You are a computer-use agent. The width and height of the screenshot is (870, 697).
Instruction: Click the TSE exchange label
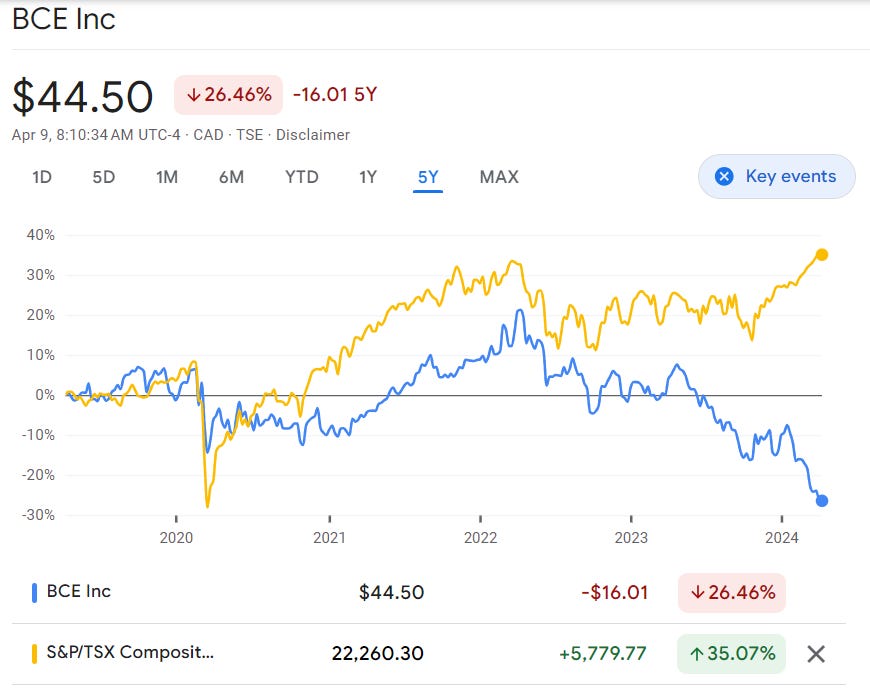coord(250,135)
